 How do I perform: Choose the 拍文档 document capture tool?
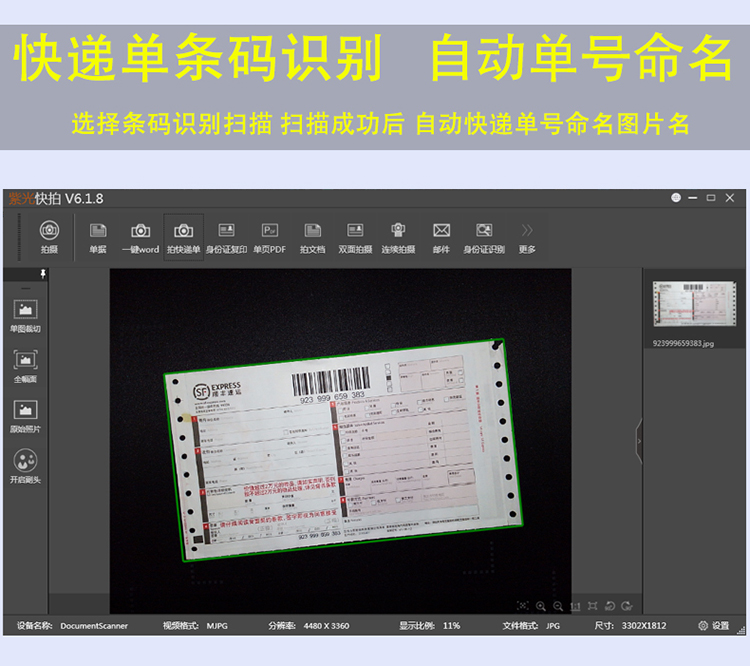(x=312, y=237)
